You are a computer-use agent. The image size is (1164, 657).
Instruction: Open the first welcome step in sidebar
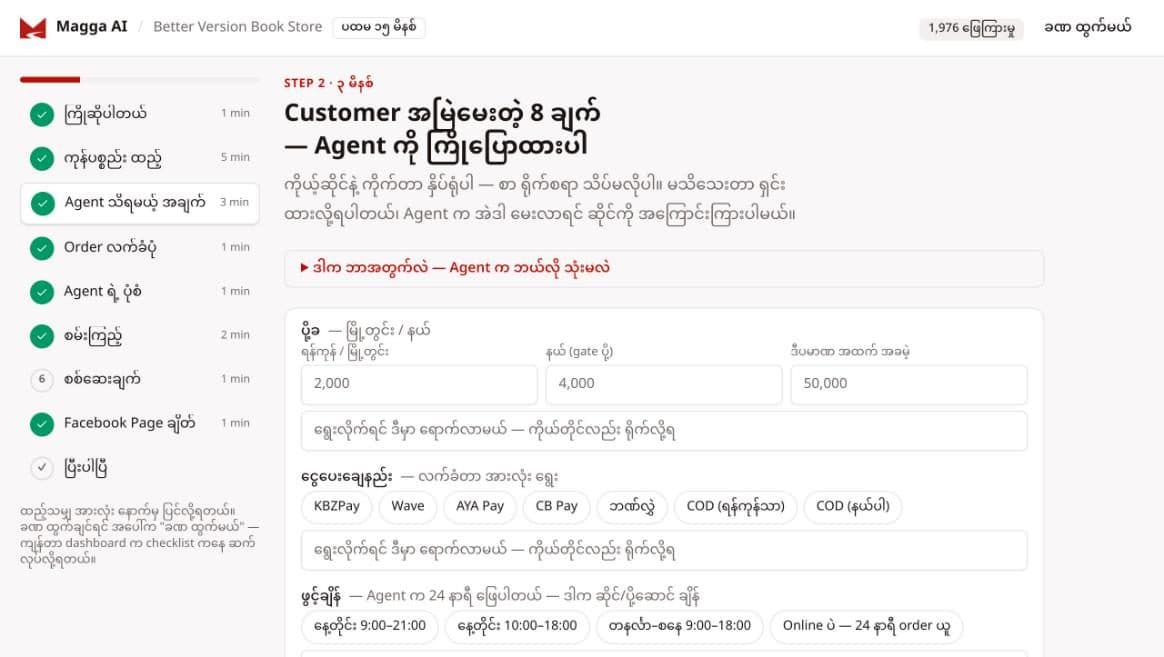pyautogui.click(x=140, y=114)
